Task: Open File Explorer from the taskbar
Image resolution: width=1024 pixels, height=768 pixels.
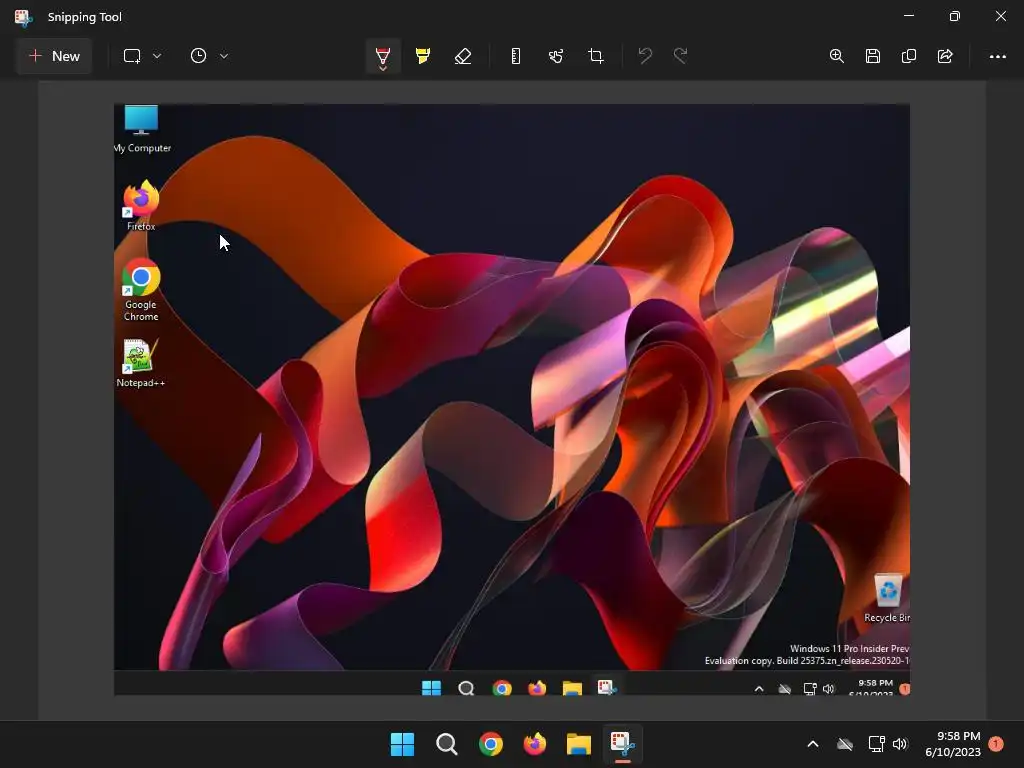Action: point(579,744)
